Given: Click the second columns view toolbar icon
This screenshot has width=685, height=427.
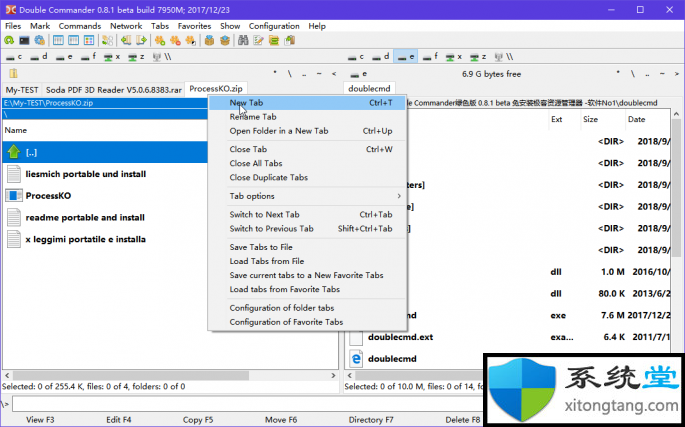Looking at the screenshot, I should 73,41.
